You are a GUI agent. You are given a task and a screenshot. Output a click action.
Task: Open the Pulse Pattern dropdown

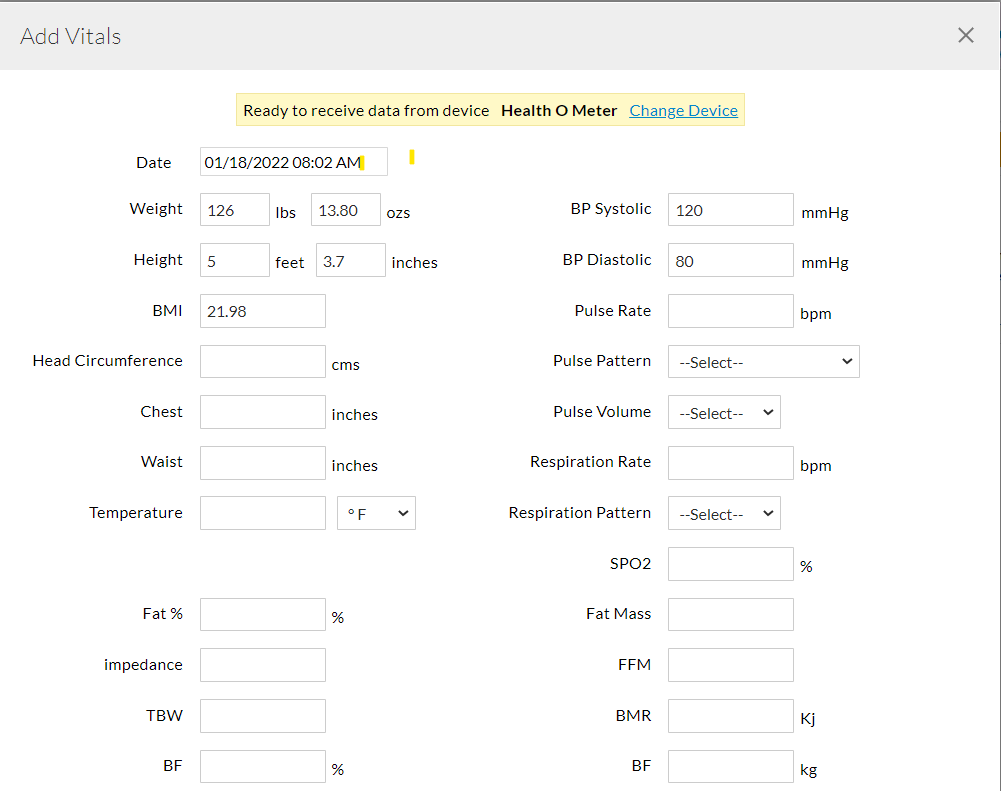[763, 362]
